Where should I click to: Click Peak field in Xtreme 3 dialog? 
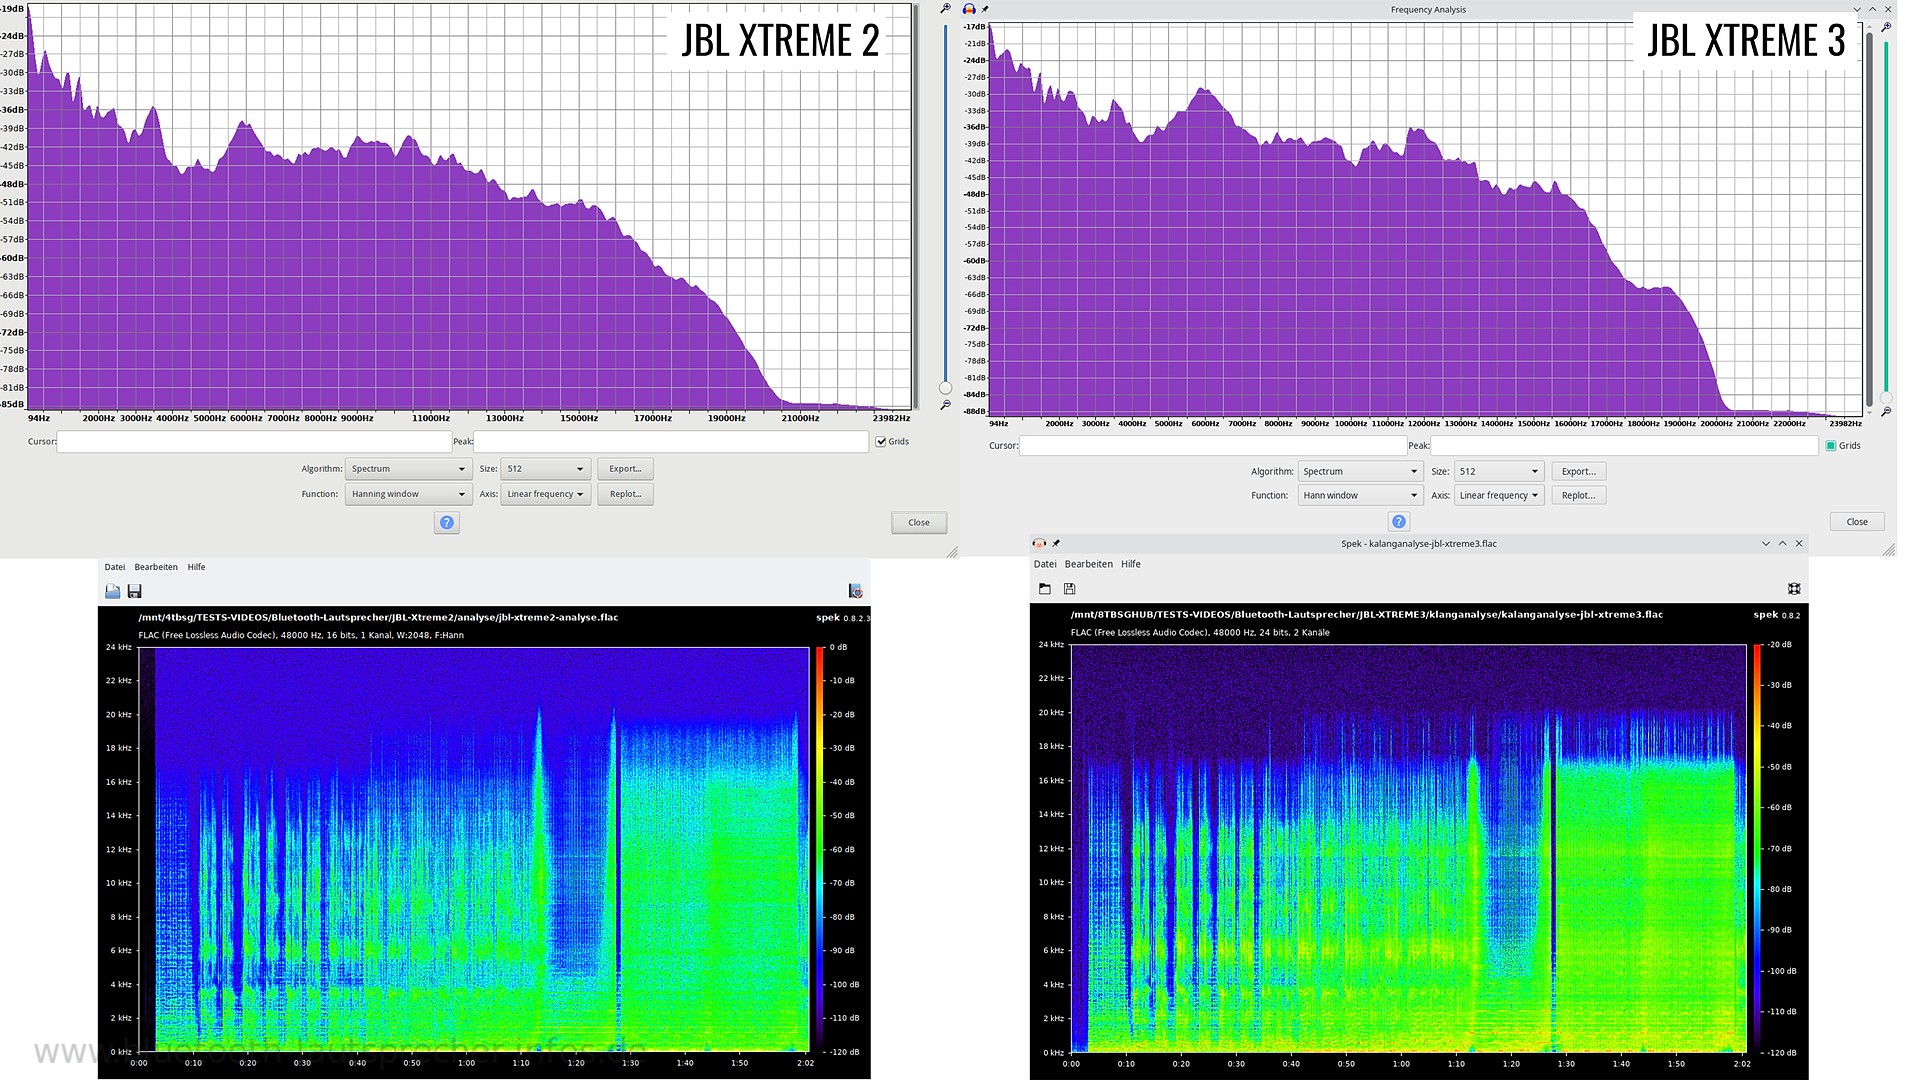tap(1624, 445)
